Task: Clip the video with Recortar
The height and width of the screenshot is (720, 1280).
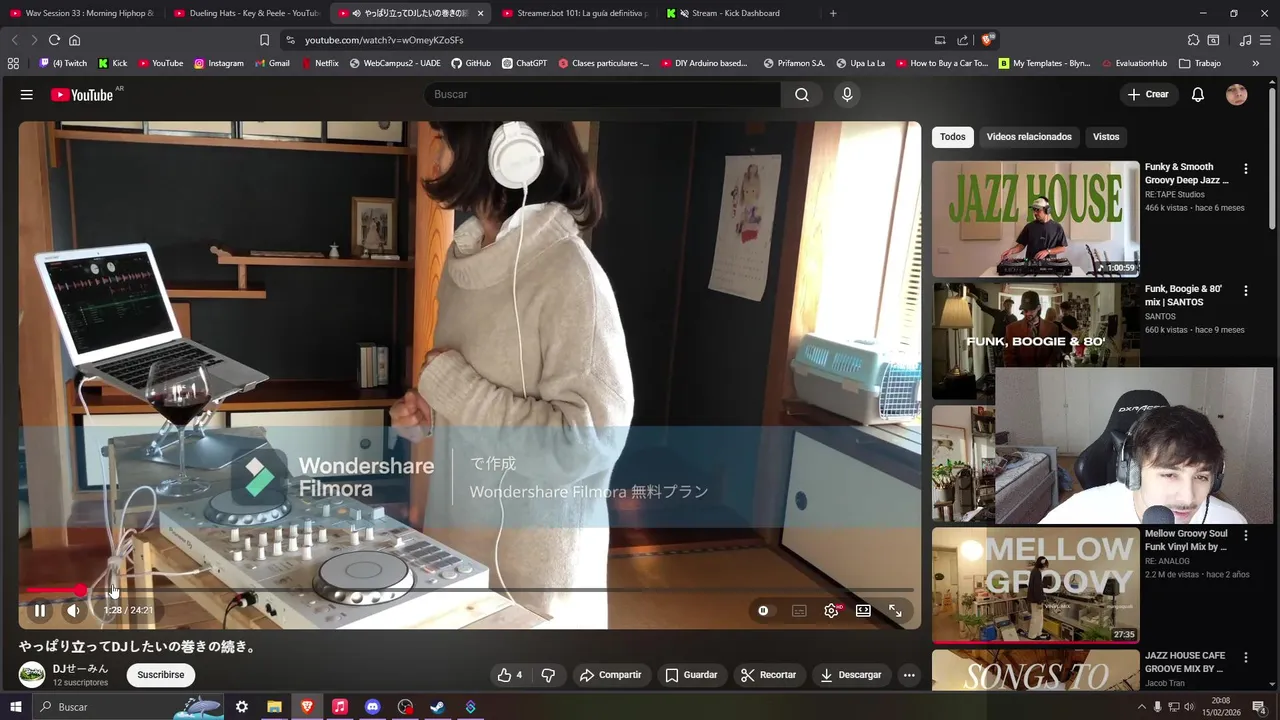Action: tap(768, 675)
